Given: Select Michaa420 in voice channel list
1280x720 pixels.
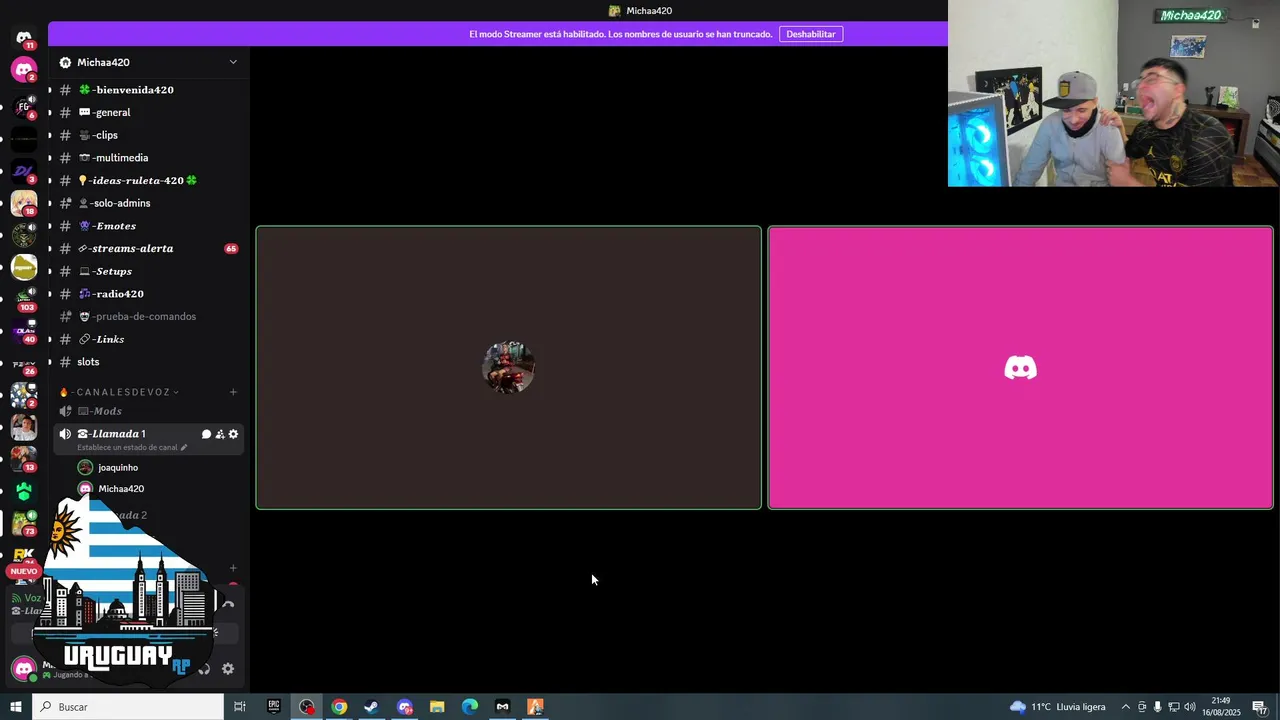Looking at the screenshot, I should (x=148, y=489).
